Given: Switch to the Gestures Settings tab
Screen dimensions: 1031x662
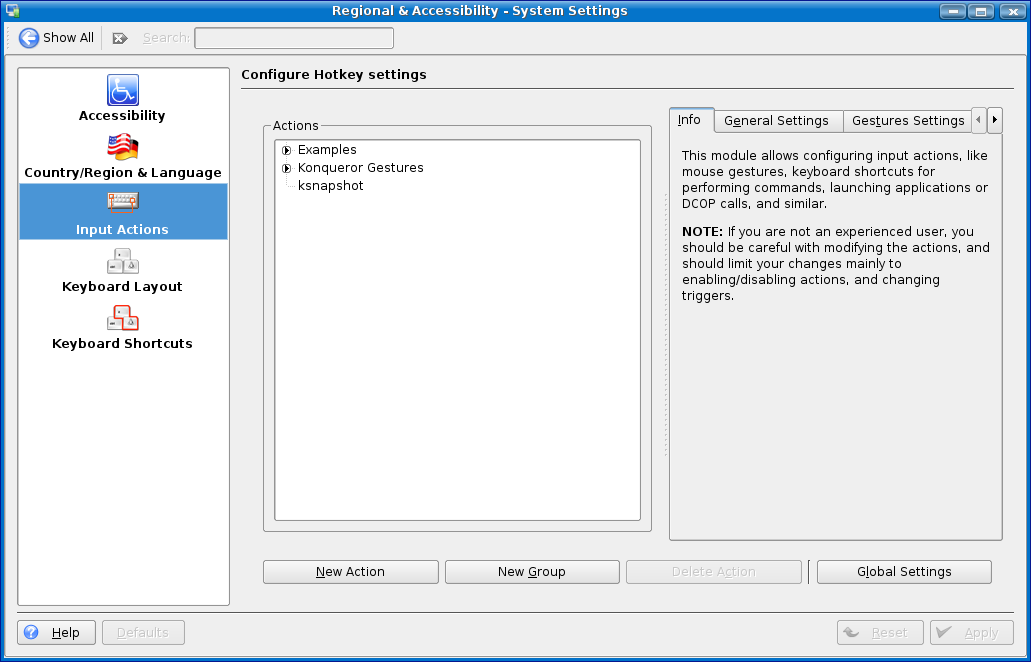Looking at the screenshot, I should click(907, 121).
